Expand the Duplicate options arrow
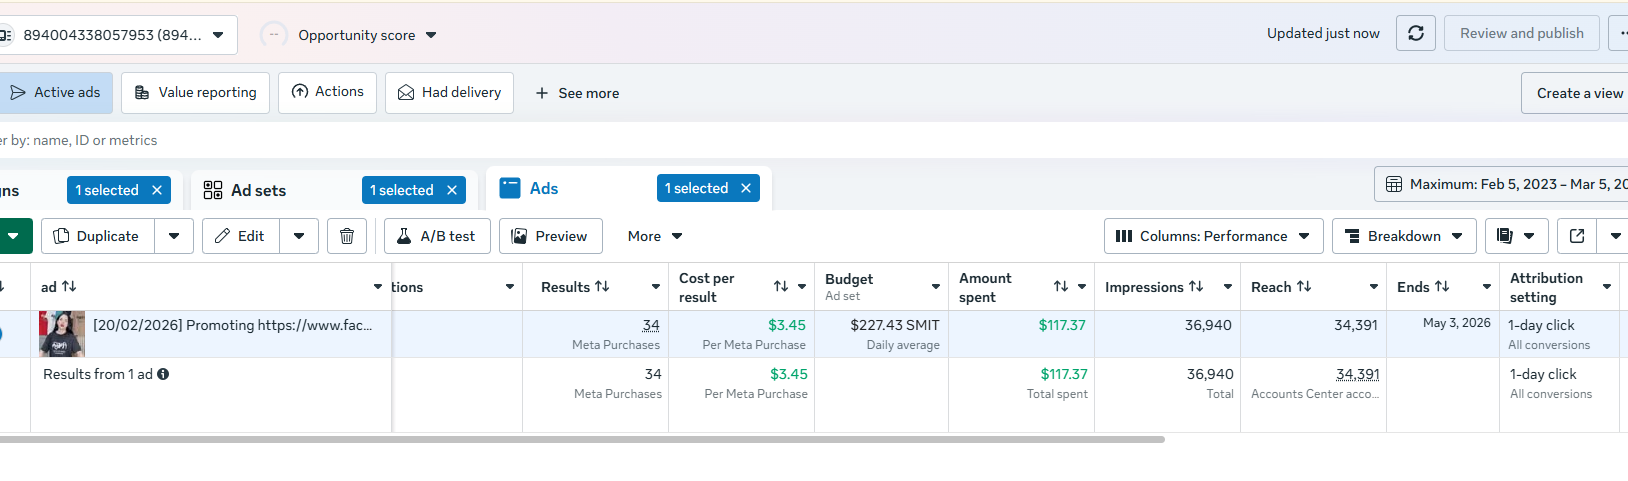The height and width of the screenshot is (481, 1628). pos(174,236)
